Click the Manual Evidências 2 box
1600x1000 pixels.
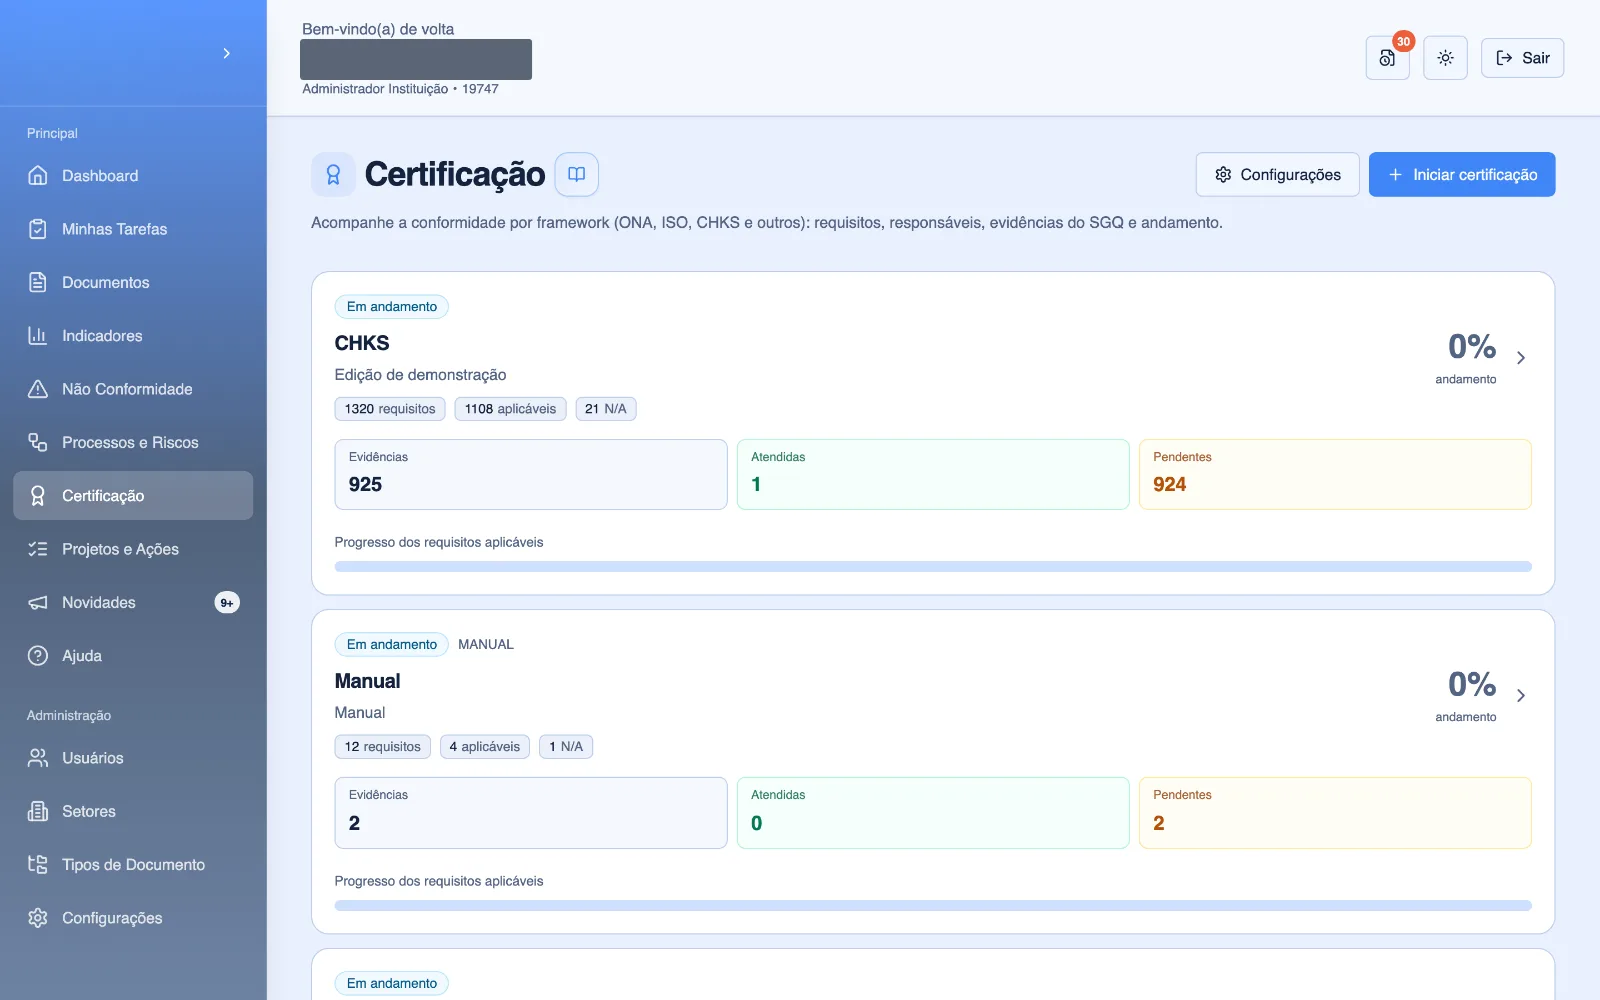pos(531,813)
